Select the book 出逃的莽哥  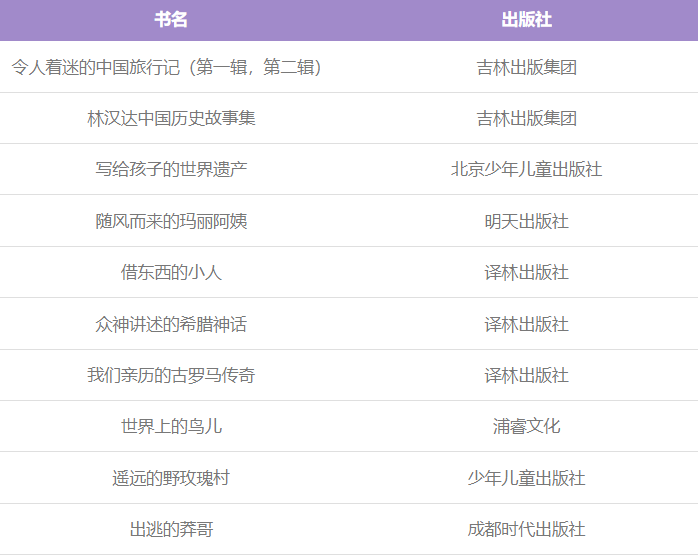coord(171,529)
